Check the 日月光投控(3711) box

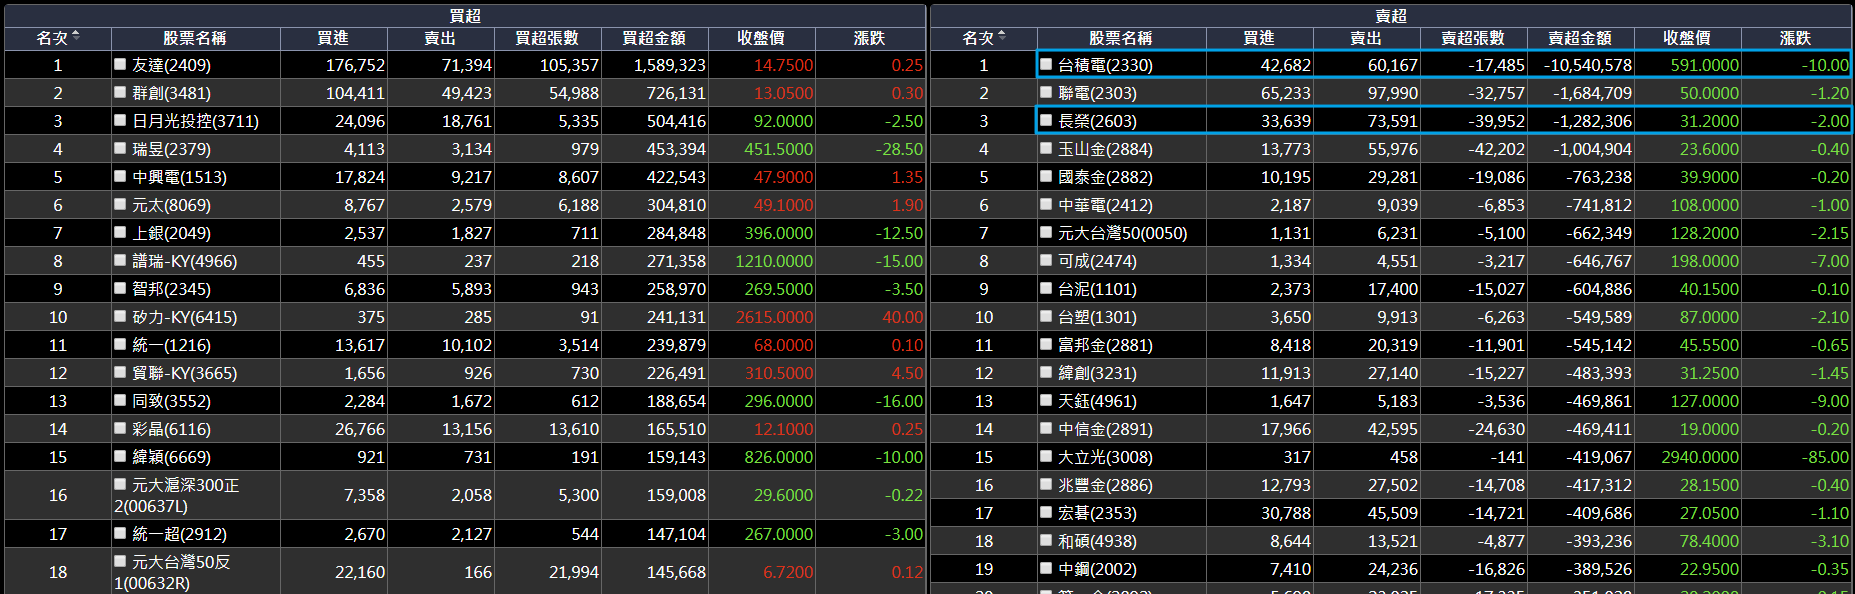(x=120, y=120)
